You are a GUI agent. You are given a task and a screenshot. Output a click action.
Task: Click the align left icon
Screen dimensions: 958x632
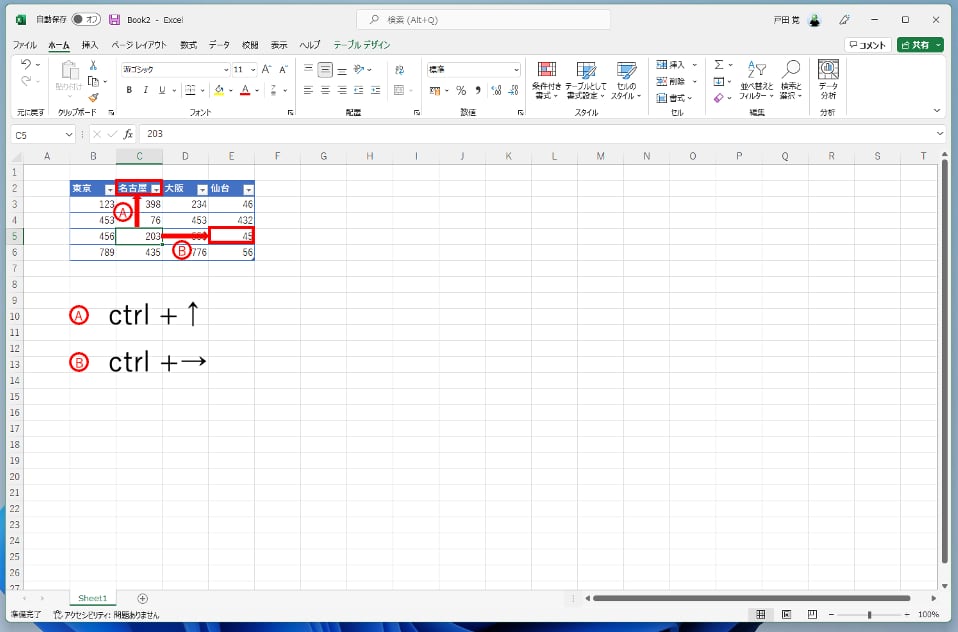(309, 90)
